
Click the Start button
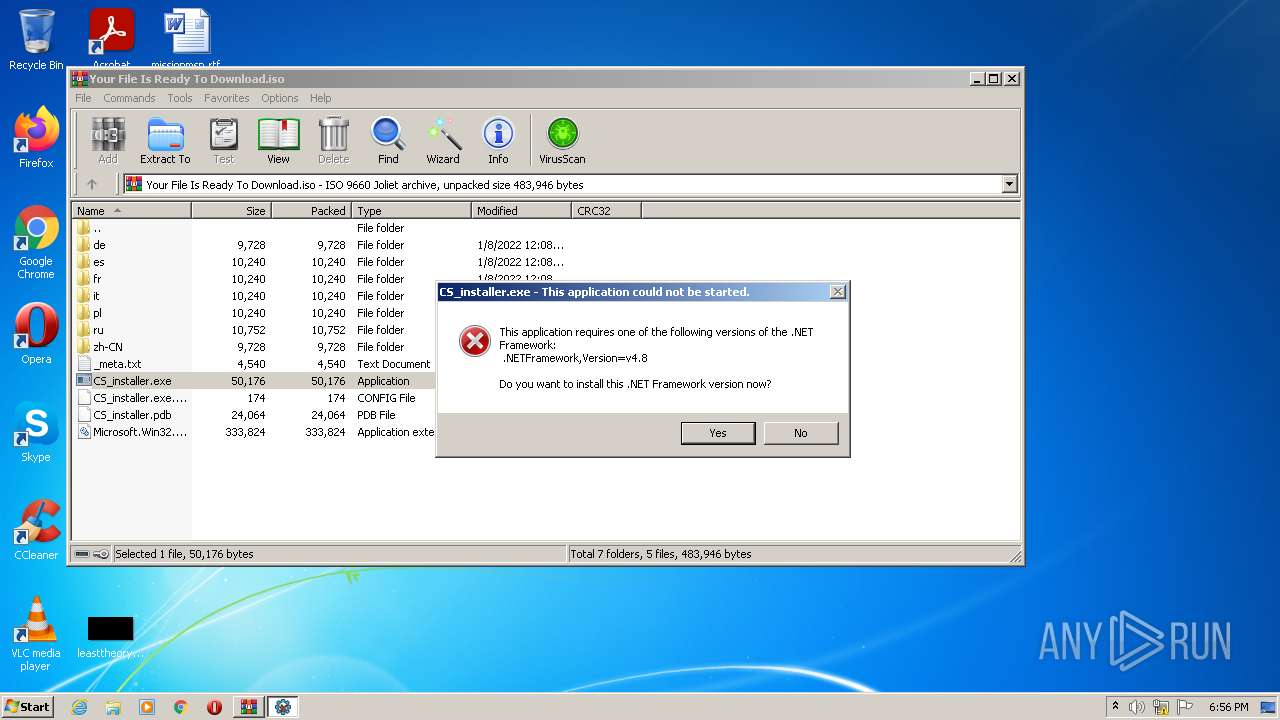pyautogui.click(x=28, y=707)
